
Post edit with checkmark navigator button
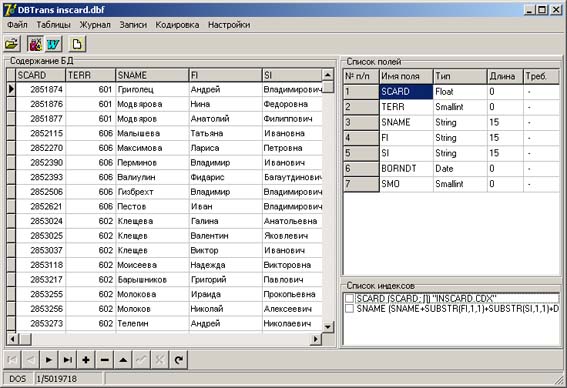141,360
